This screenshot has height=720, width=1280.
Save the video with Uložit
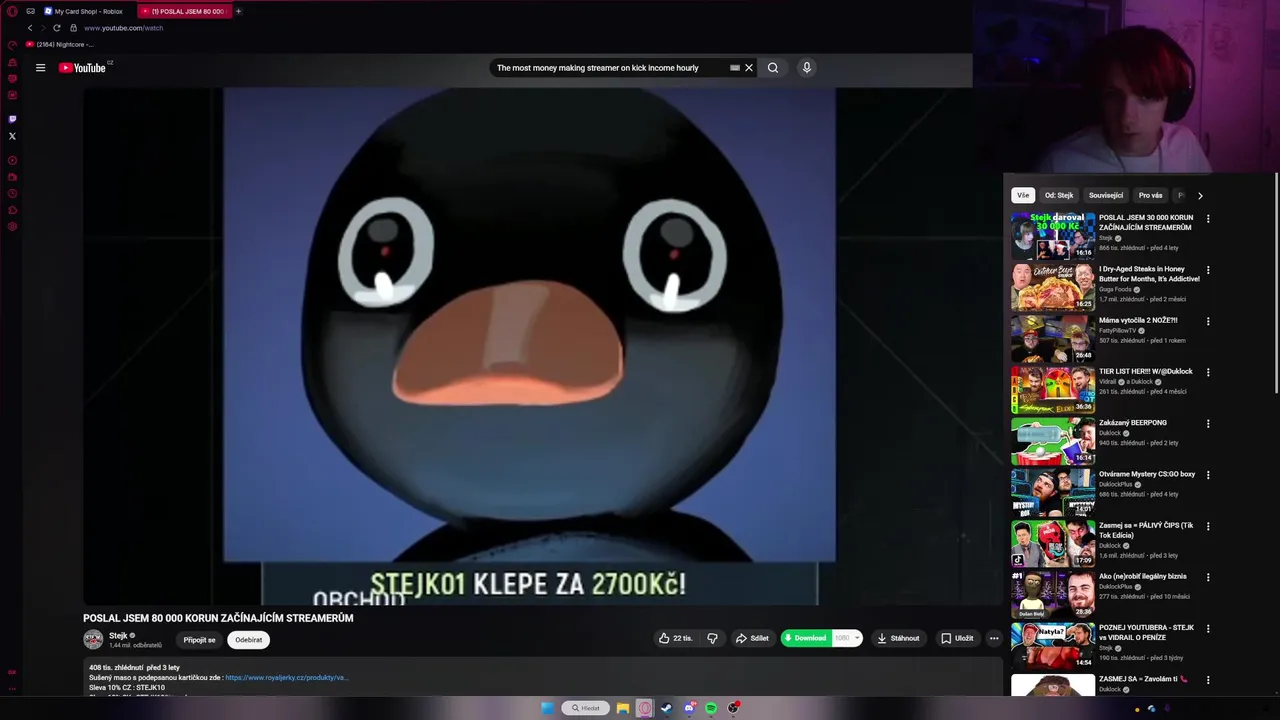957,638
